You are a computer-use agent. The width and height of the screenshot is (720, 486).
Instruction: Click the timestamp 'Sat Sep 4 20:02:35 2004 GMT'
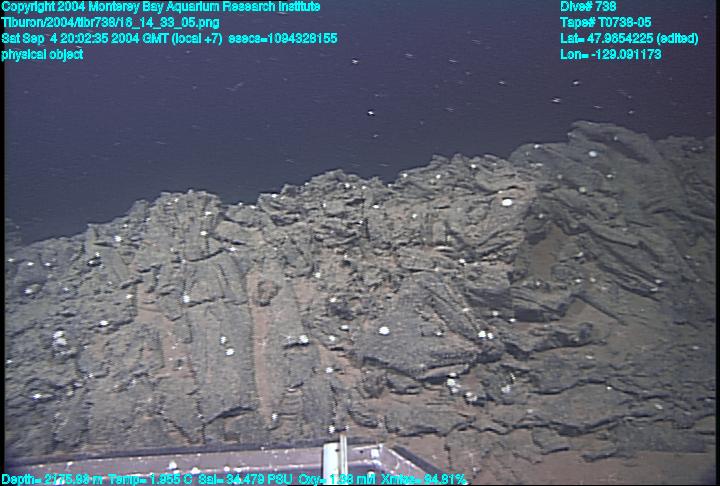[85, 38]
